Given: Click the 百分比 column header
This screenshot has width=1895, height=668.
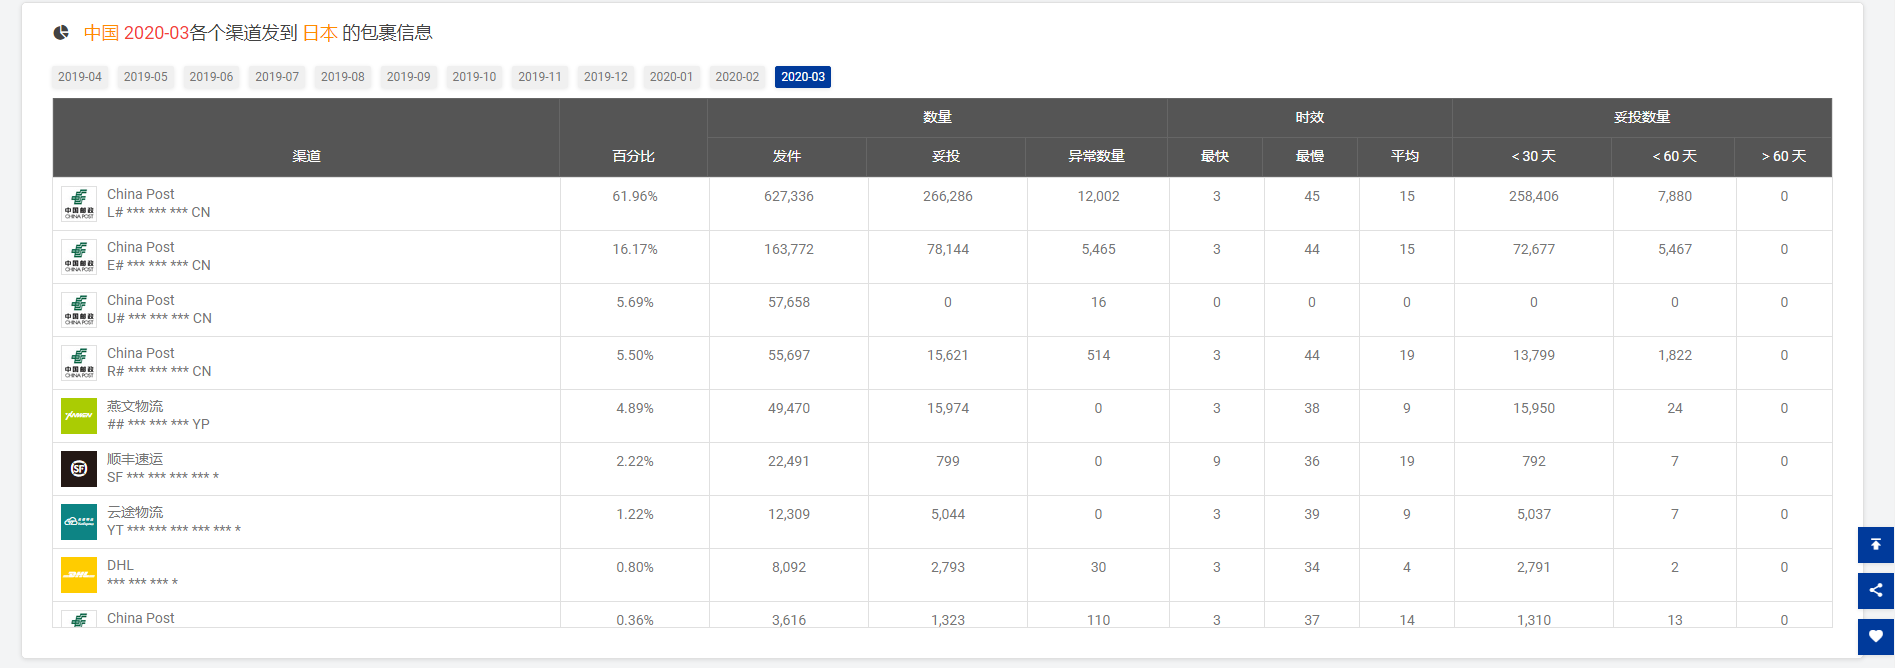Looking at the screenshot, I should pyautogui.click(x=633, y=156).
